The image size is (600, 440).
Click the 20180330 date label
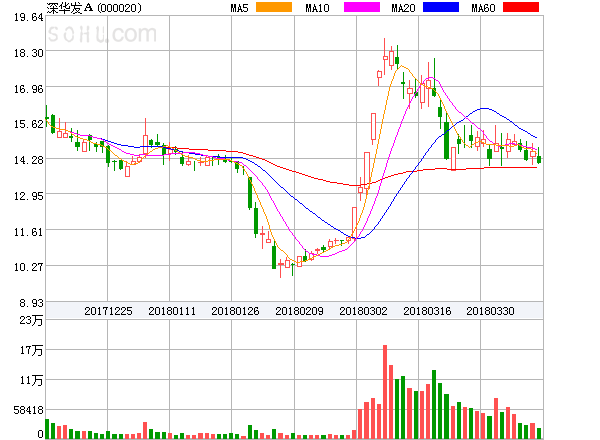(x=490, y=311)
